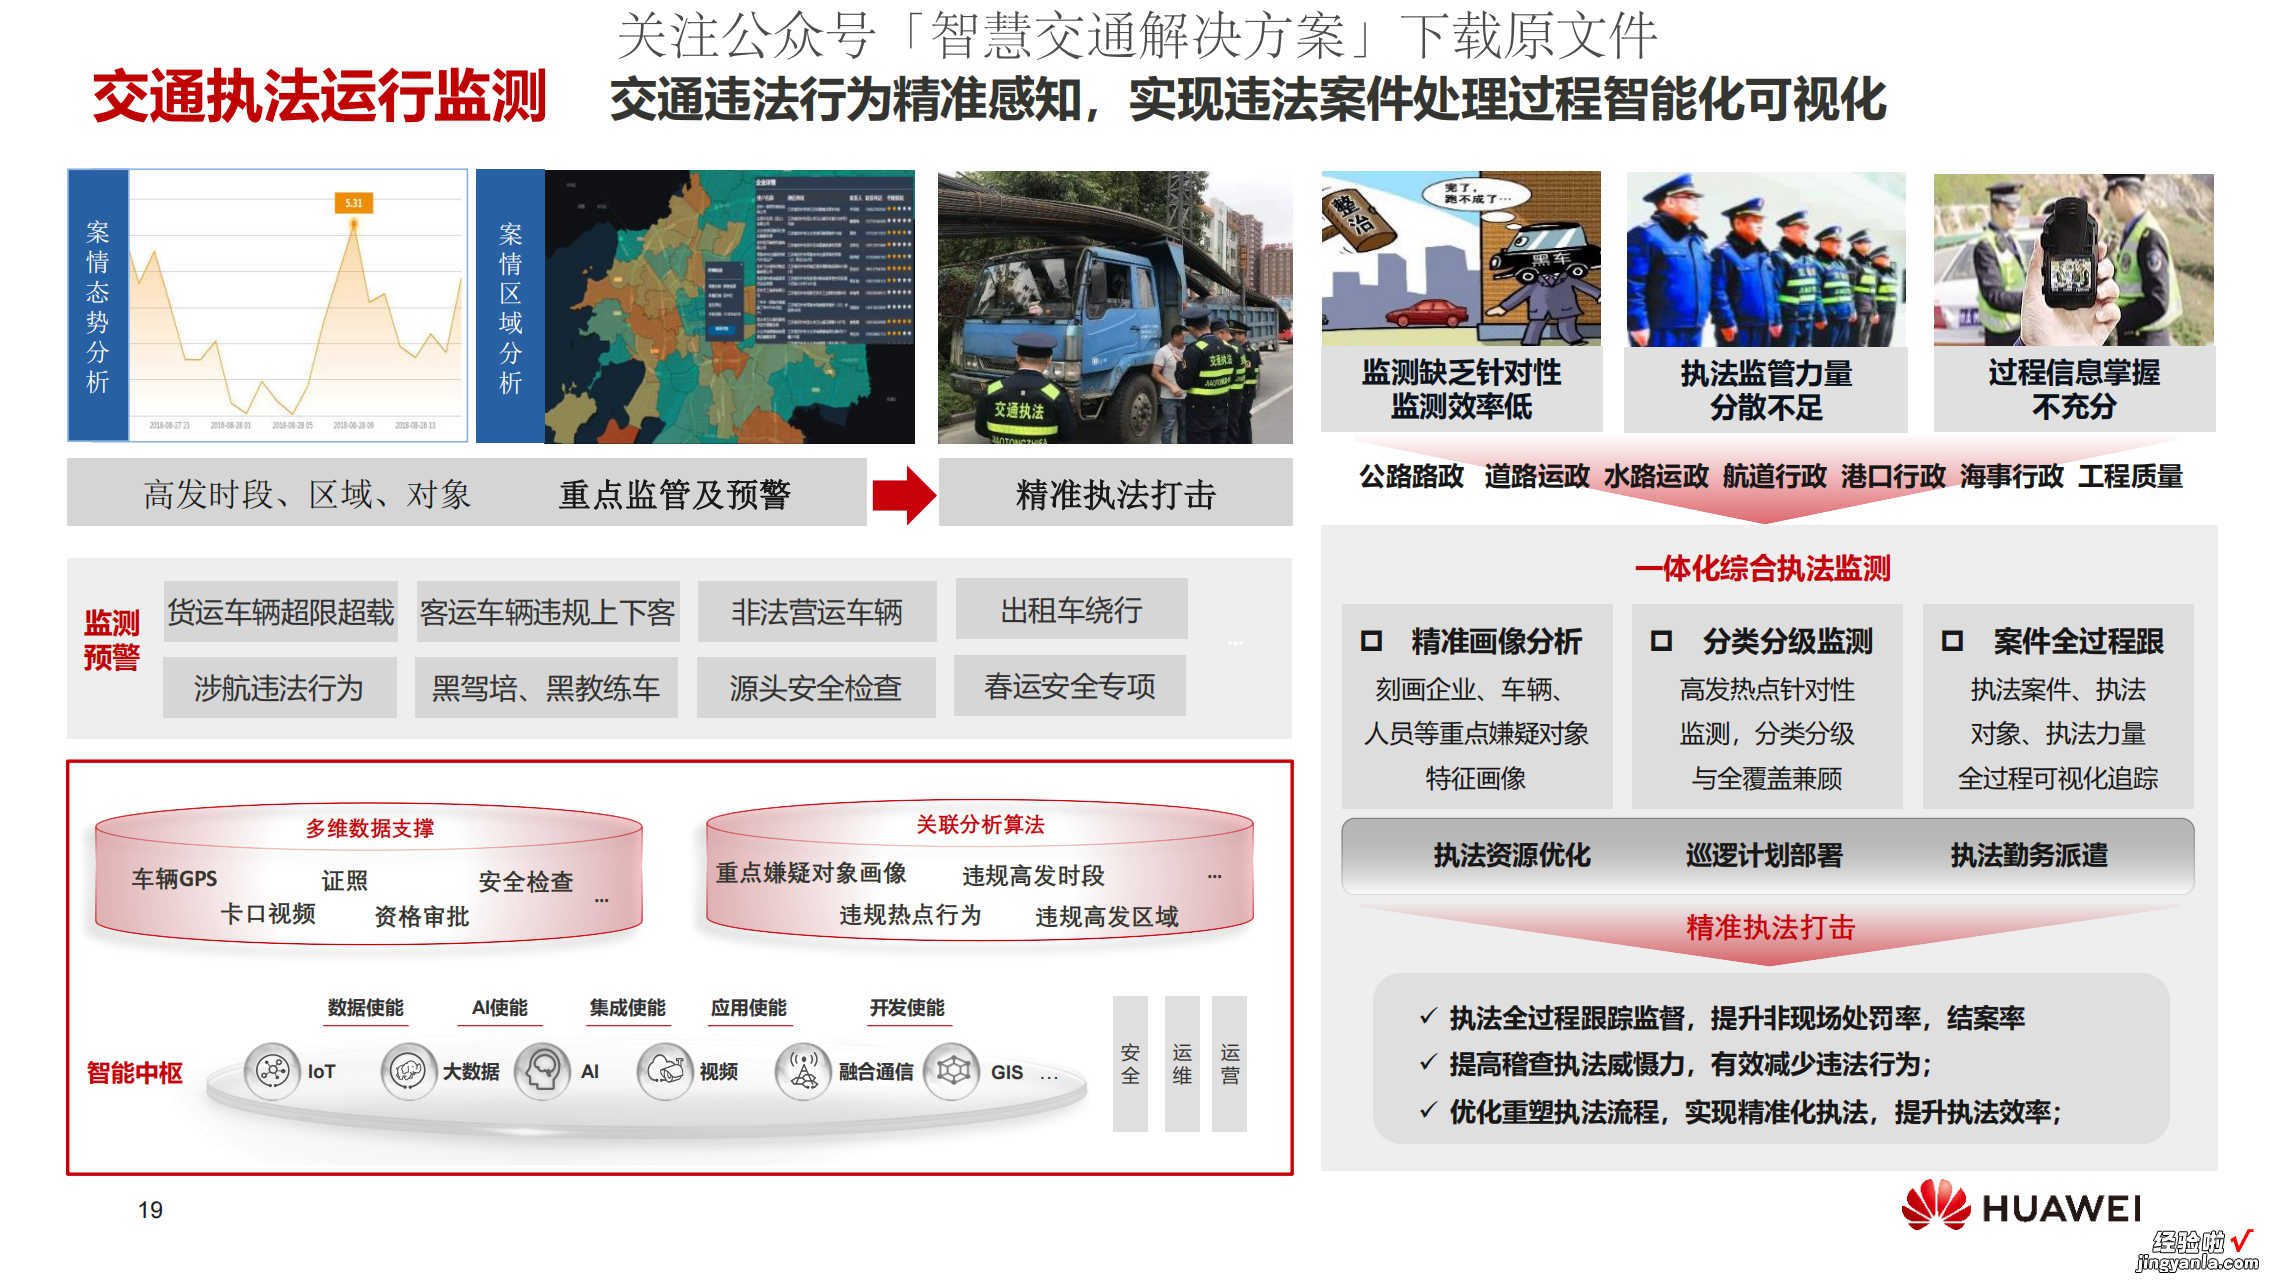
Task: Click 重点嫌疑对象画像 text
Action: click(x=811, y=873)
